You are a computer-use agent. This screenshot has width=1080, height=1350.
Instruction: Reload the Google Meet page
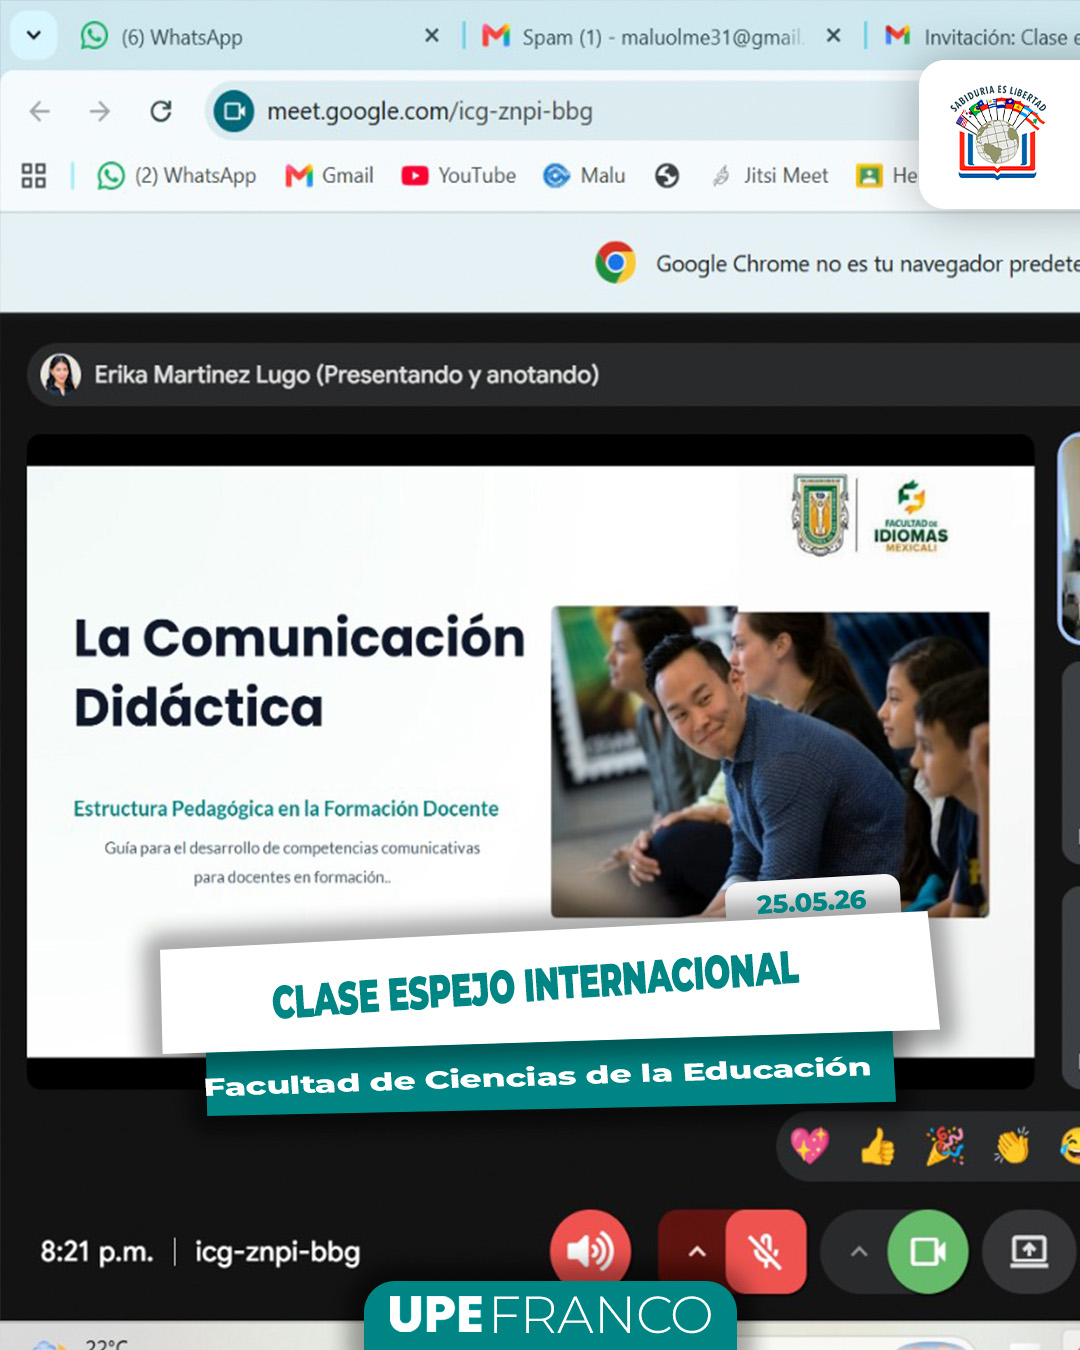[161, 111]
